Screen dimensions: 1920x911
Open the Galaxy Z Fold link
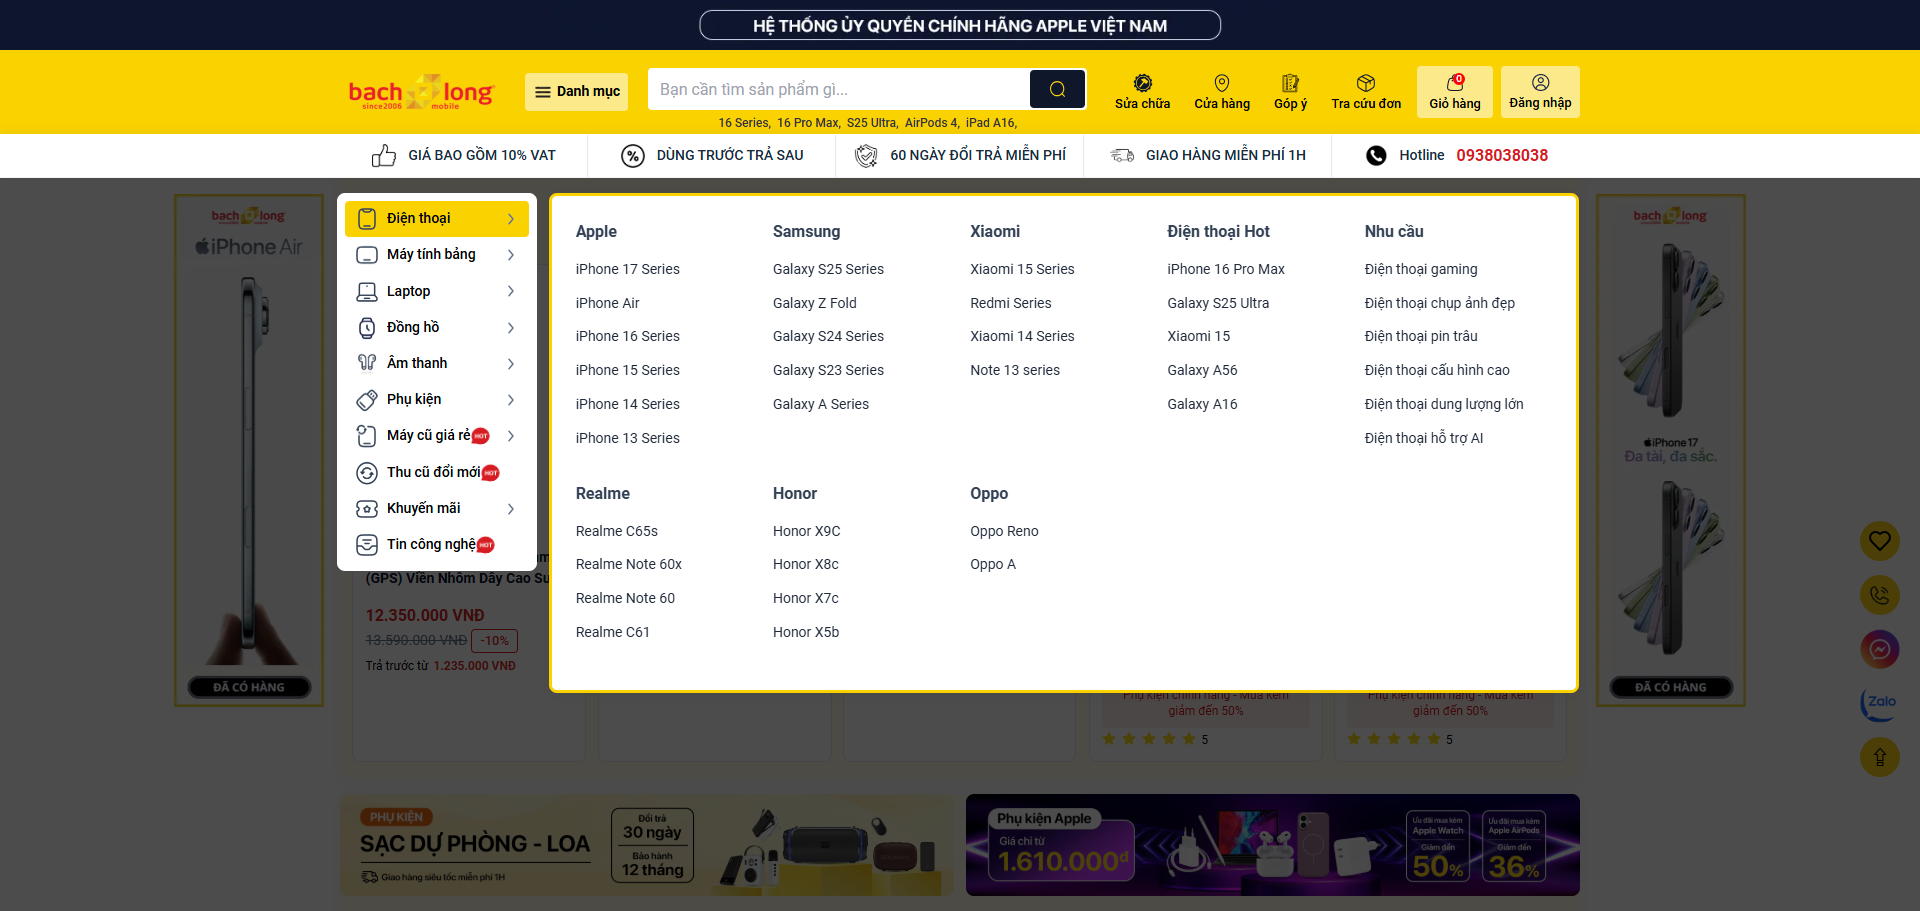[x=814, y=303]
